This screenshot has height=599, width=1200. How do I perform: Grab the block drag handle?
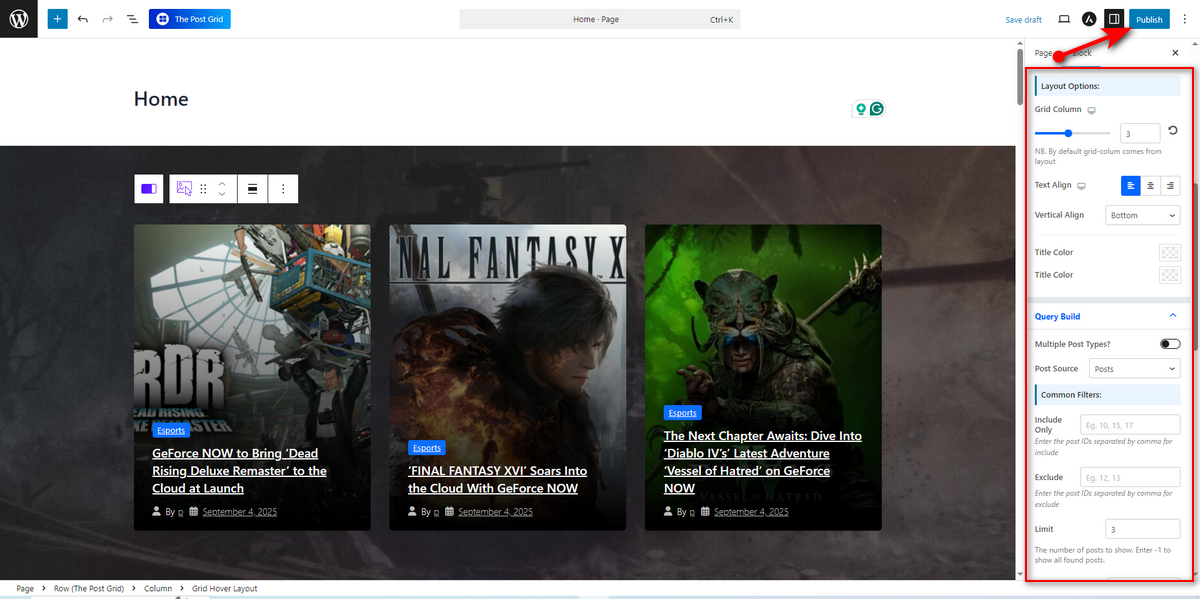pos(203,188)
